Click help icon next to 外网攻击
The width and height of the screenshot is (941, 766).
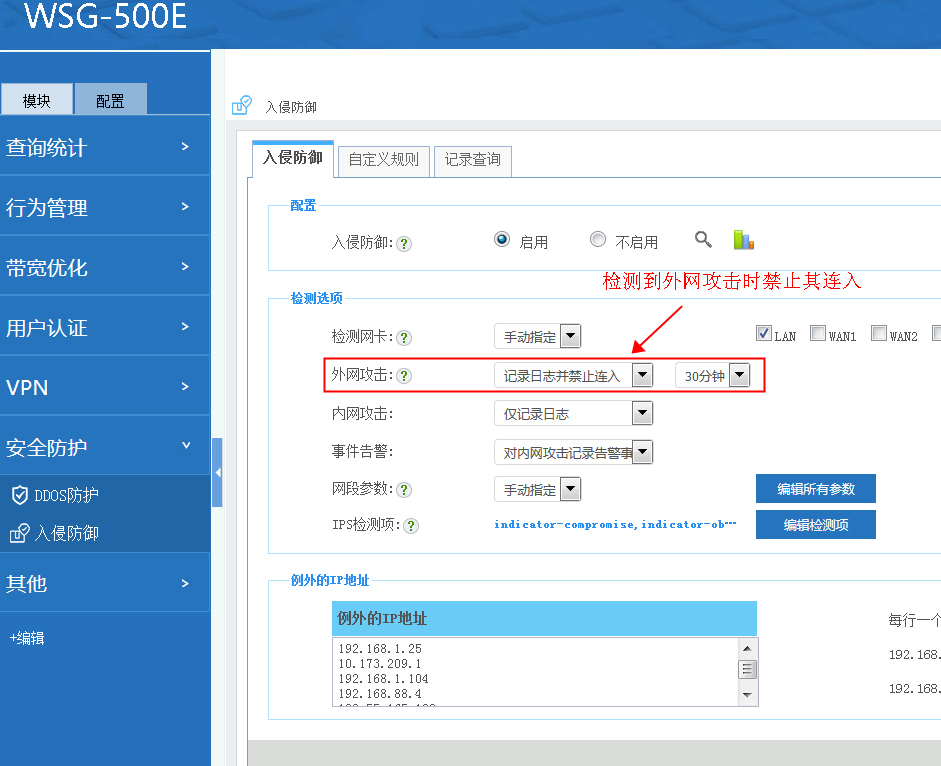(x=404, y=376)
